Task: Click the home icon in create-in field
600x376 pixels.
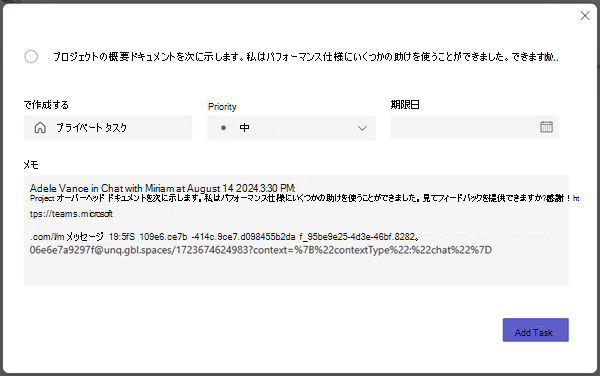Action: pyautogui.click(x=40, y=128)
